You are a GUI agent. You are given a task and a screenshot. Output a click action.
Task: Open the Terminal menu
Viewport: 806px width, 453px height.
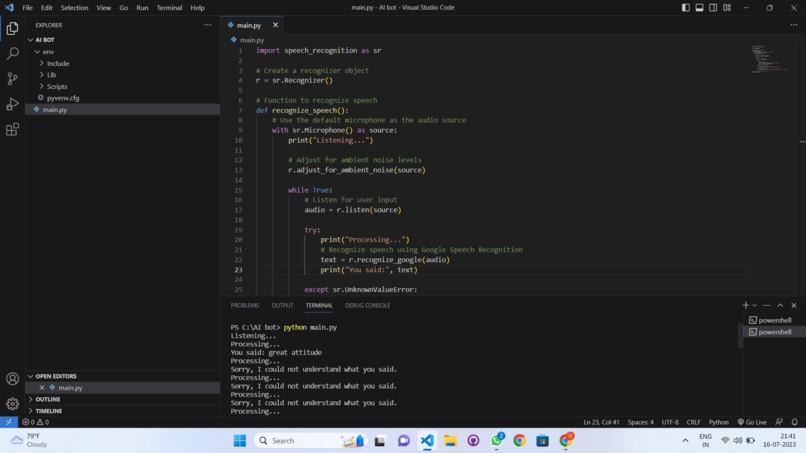[169, 8]
